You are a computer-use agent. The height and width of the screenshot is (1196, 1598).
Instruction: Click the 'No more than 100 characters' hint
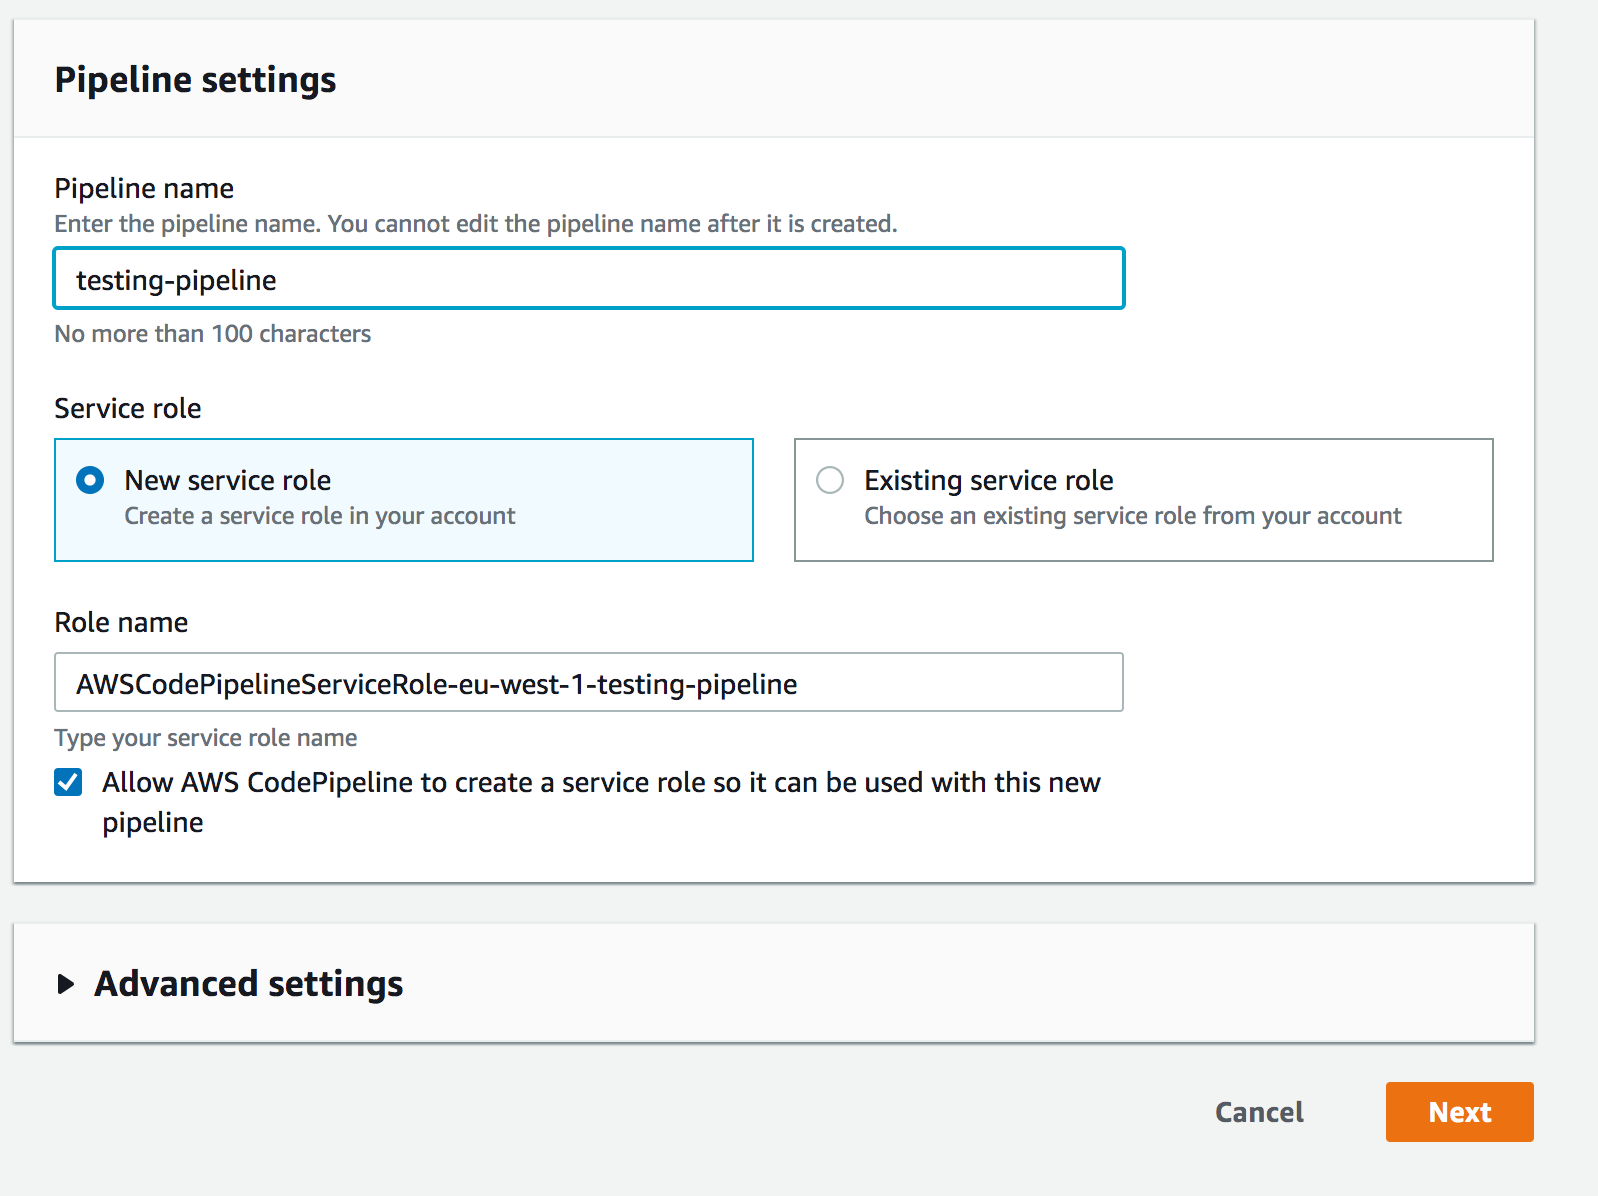click(212, 334)
